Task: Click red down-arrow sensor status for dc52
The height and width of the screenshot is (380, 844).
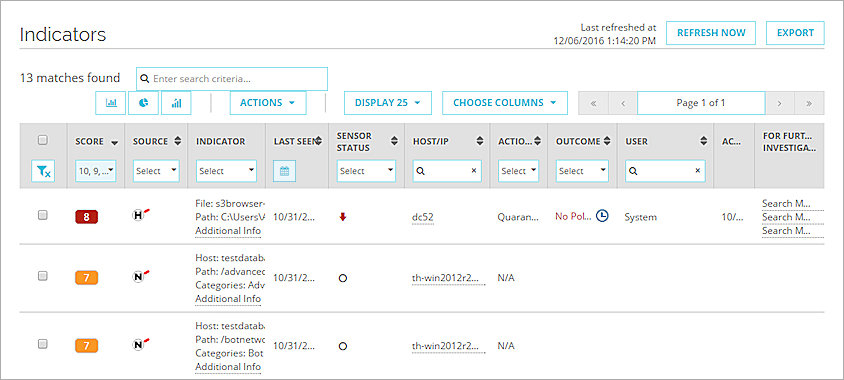Action: coord(342,217)
